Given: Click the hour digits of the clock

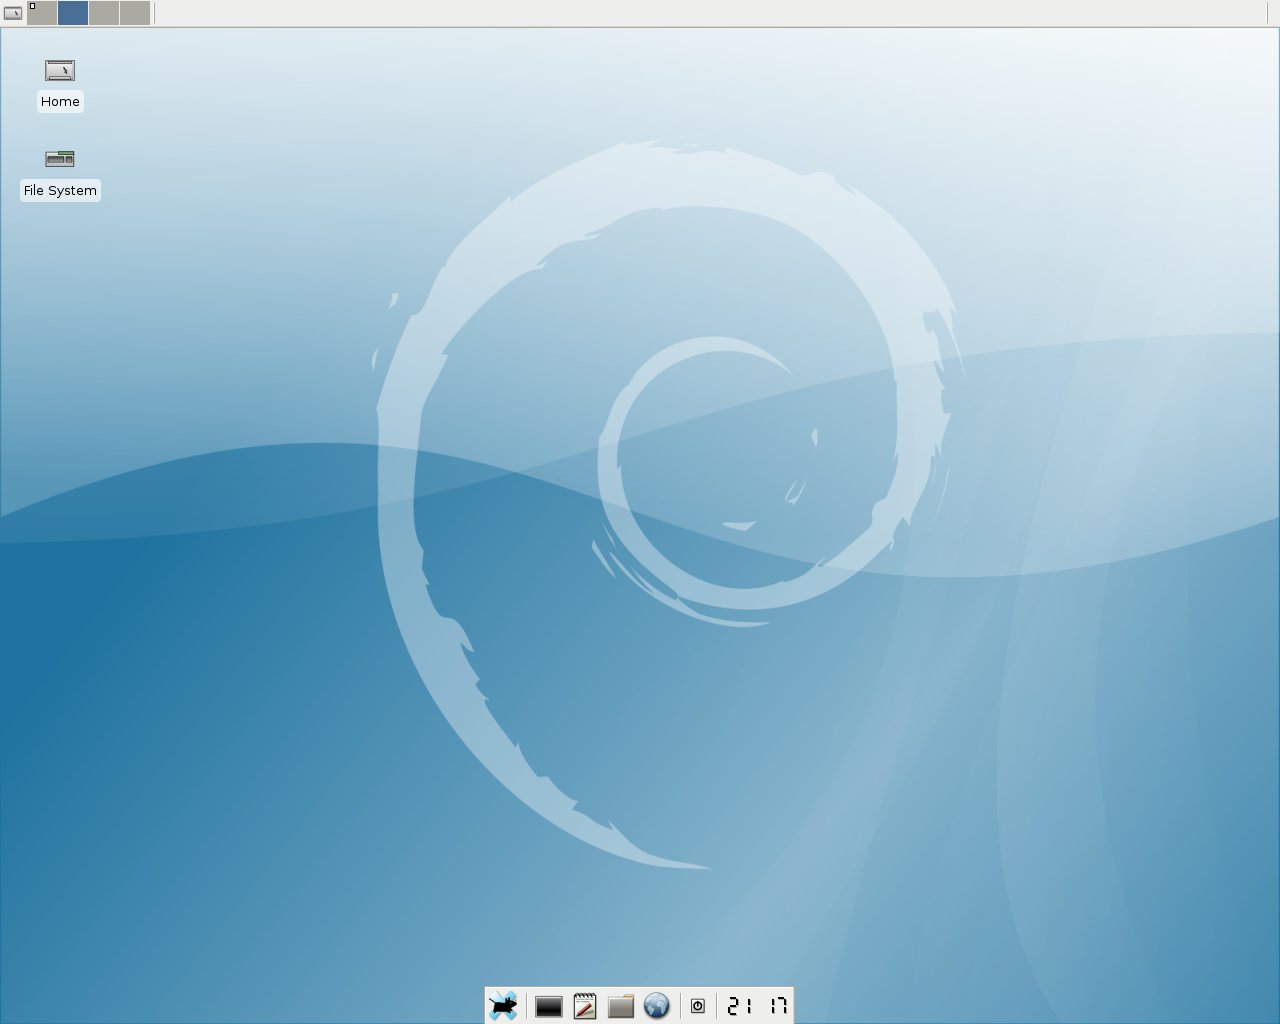Looking at the screenshot, I should (x=740, y=1006).
